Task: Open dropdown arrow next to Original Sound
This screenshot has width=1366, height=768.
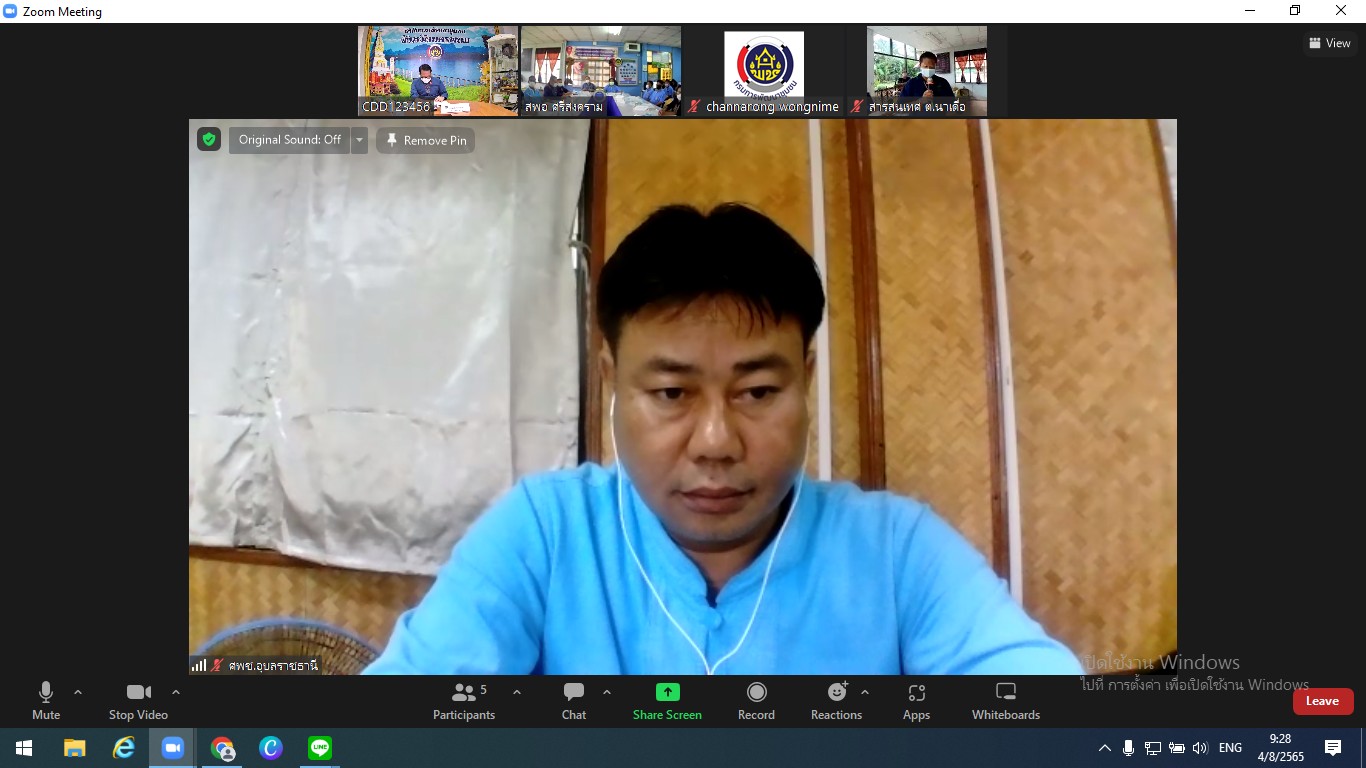Action: pos(359,140)
